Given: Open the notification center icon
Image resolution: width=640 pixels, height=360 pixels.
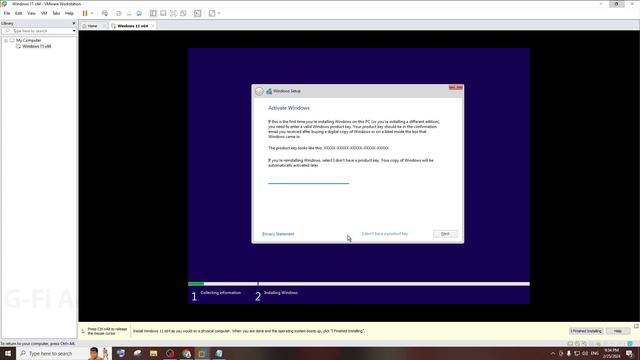Looking at the screenshot, I should tap(629, 353).
